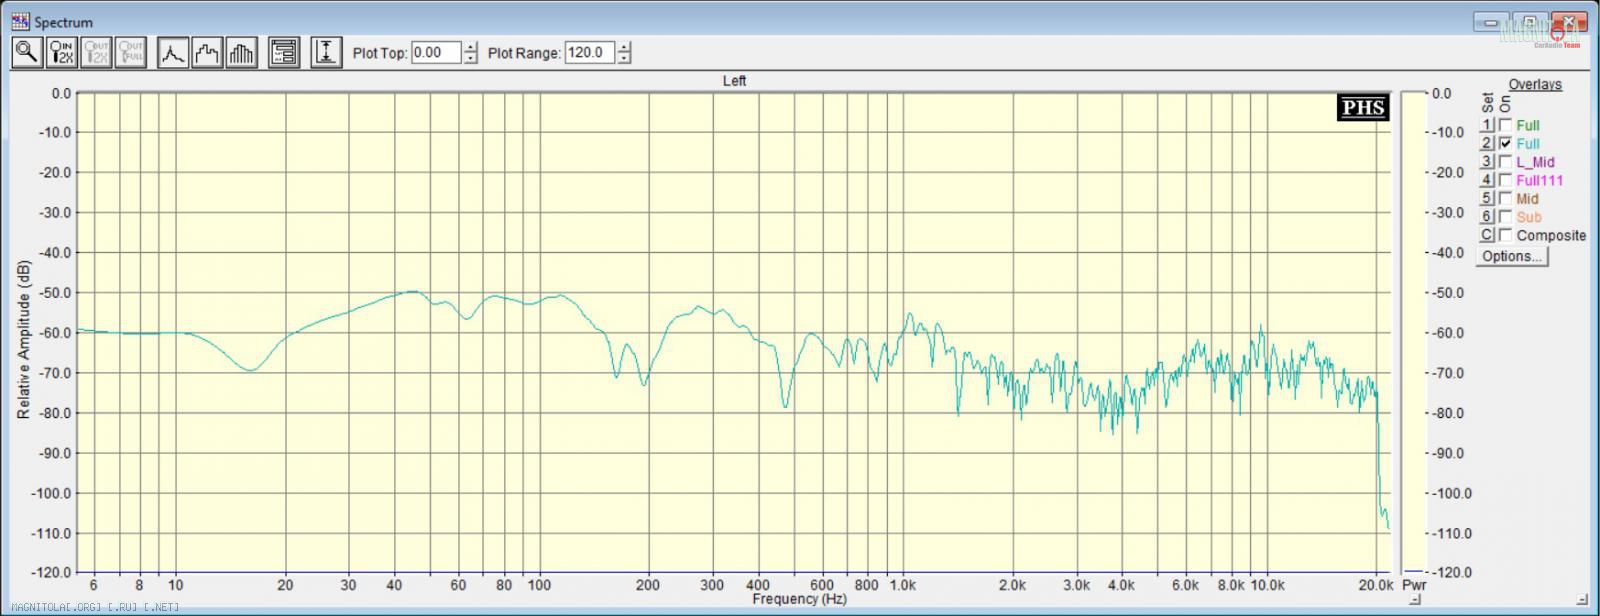The image size is (1600, 616).
Task: Click the Relative Amplitude (dB) axis label
Action: [23, 340]
